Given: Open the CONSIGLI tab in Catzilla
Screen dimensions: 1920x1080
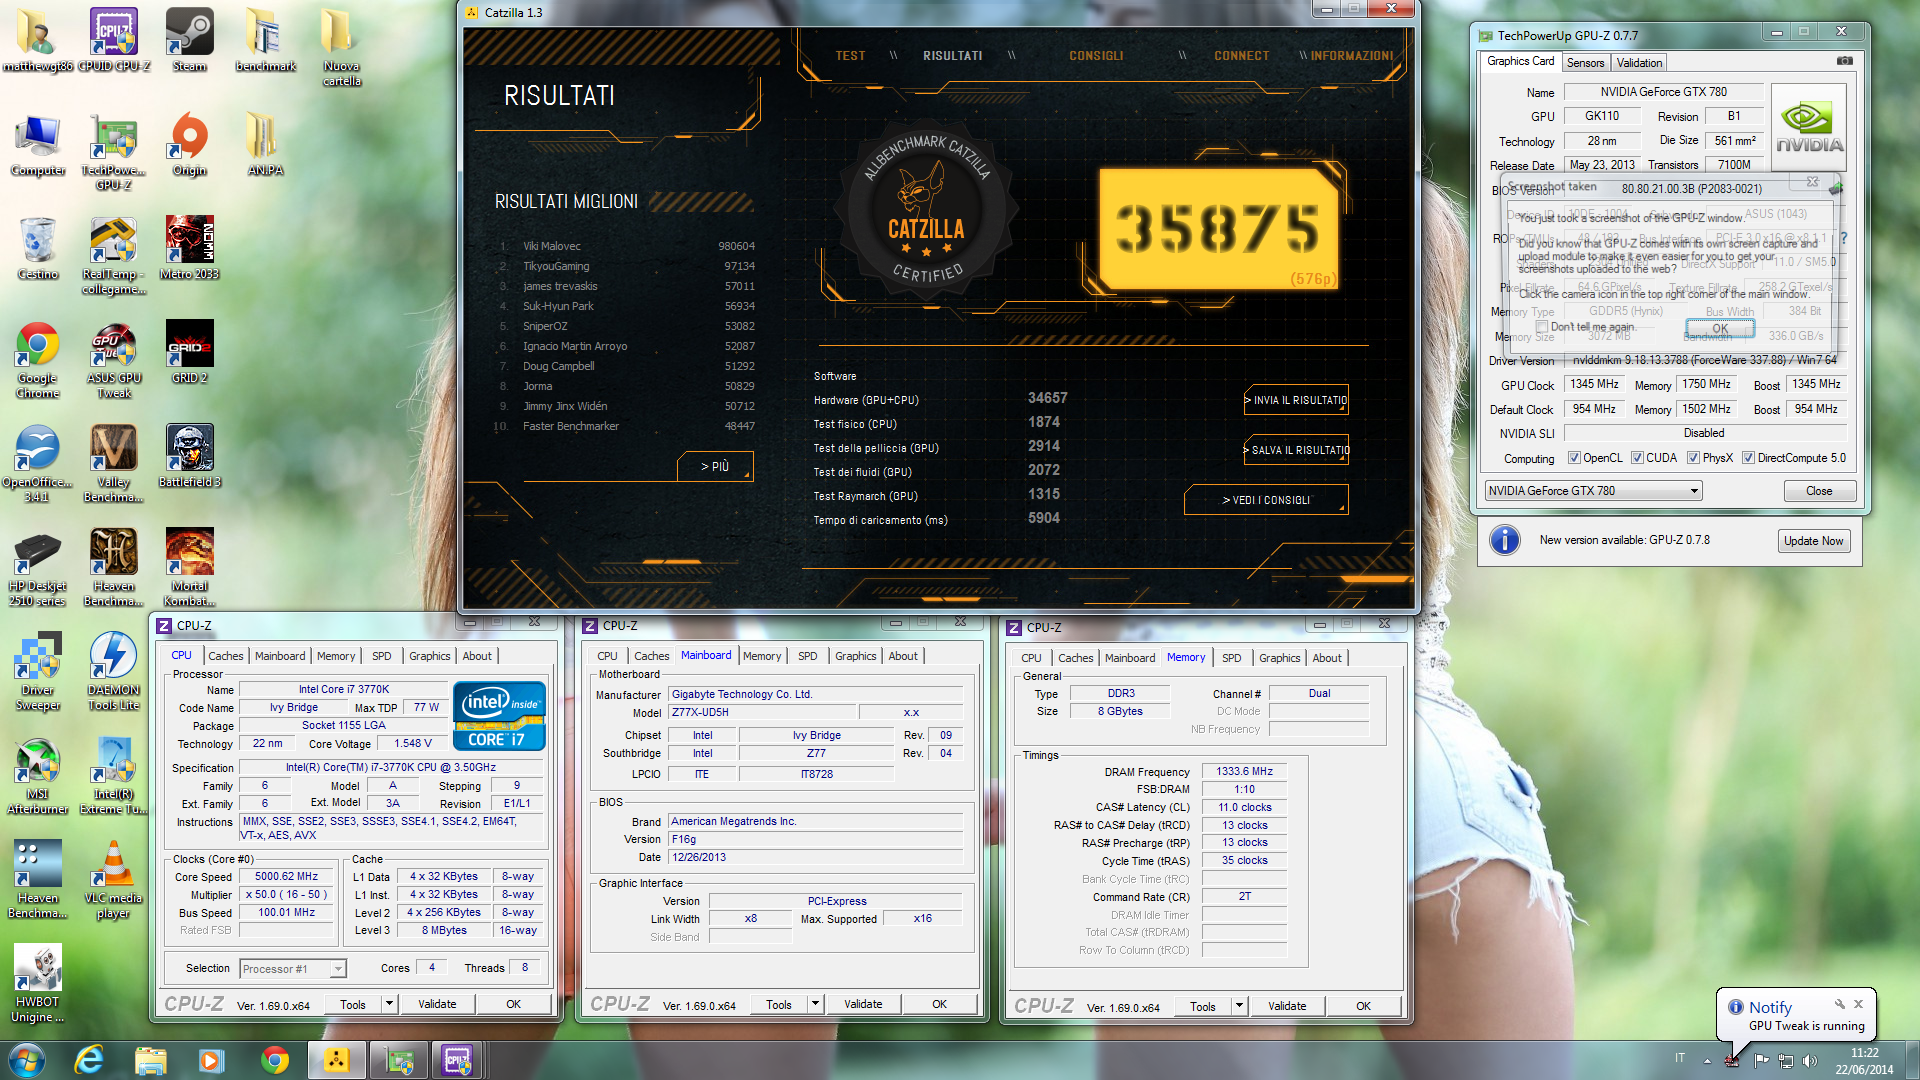Looking at the screenshot, I should click(x=1096, y=56).
